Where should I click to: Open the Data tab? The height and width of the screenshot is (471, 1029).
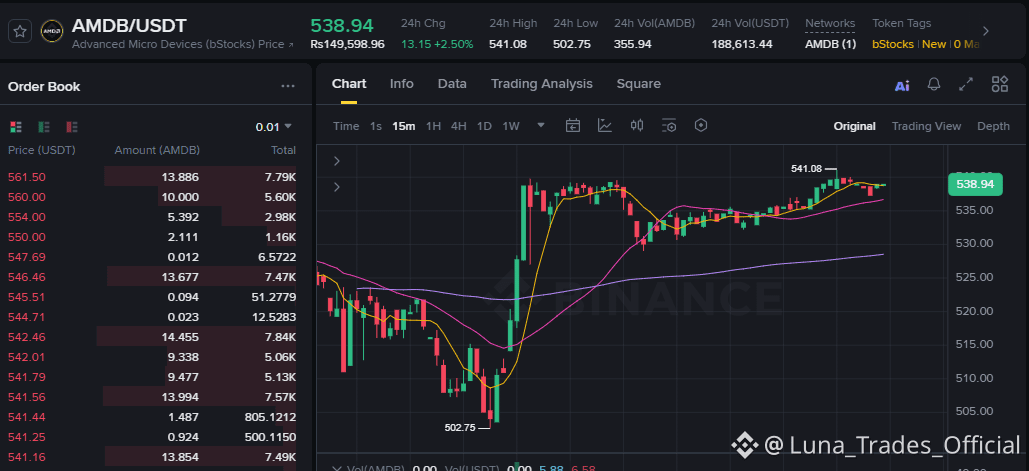click(452, 84)
